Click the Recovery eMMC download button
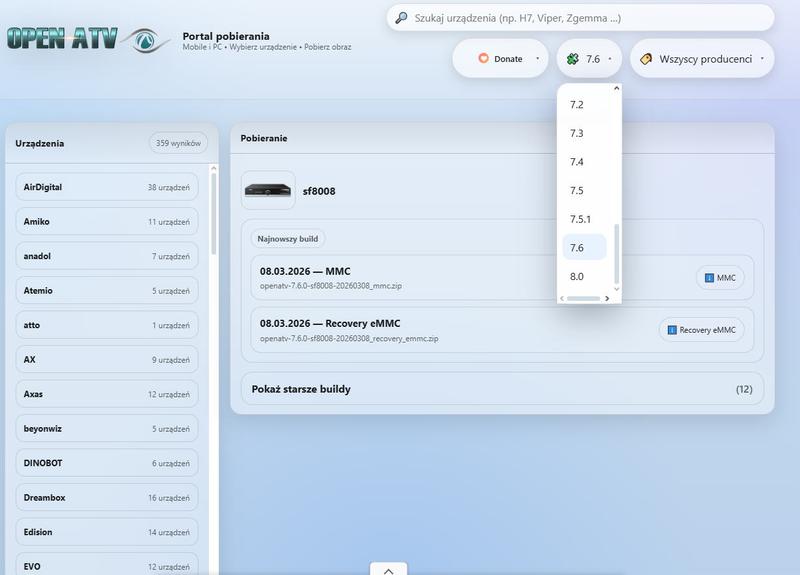This screenshot has width=800, height=575. [702, 330]
